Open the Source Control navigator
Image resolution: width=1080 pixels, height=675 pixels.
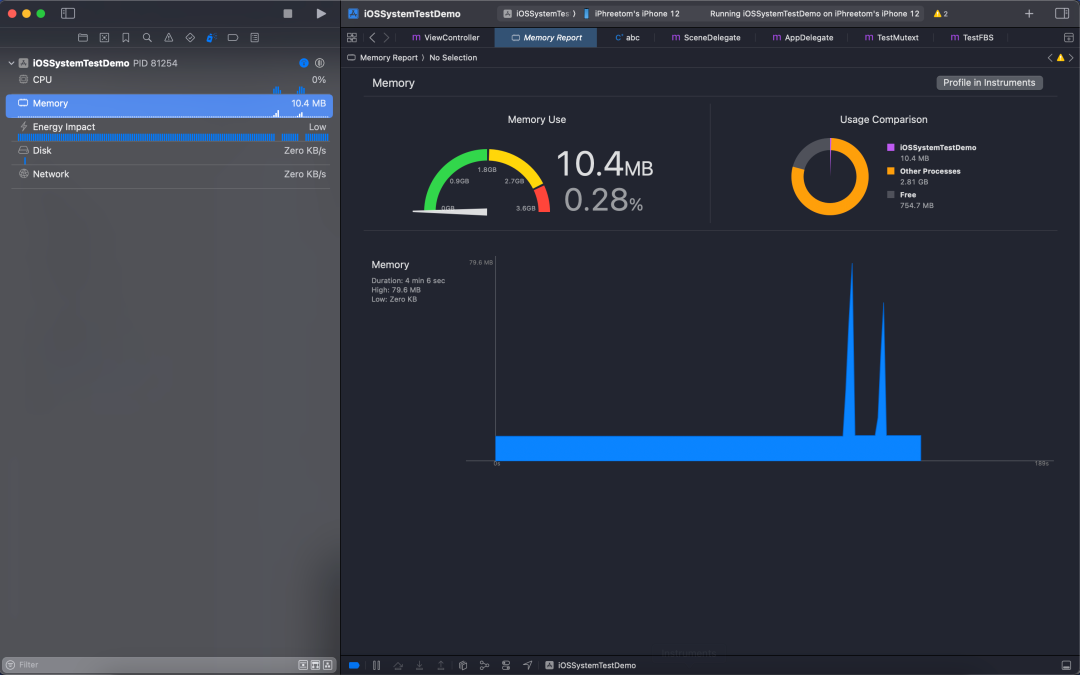click(104, 38)
